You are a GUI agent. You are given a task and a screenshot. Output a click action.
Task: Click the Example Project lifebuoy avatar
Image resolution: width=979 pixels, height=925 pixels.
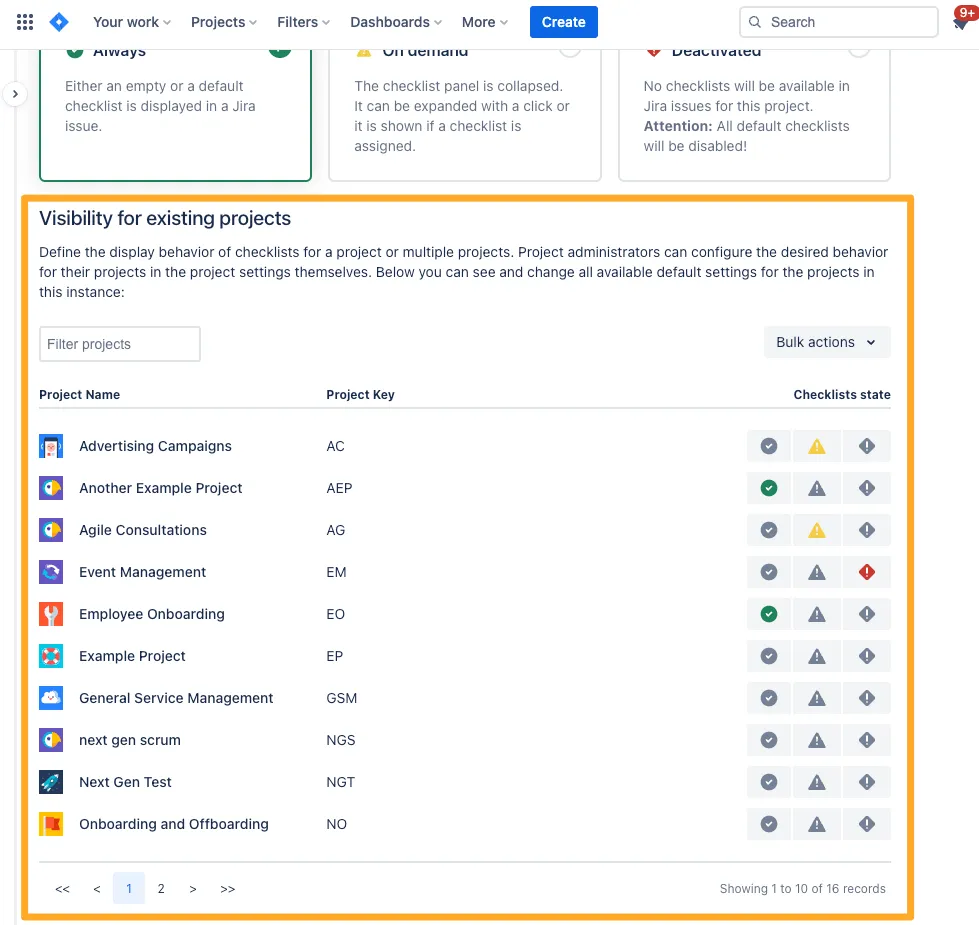[x=51, y=656]
